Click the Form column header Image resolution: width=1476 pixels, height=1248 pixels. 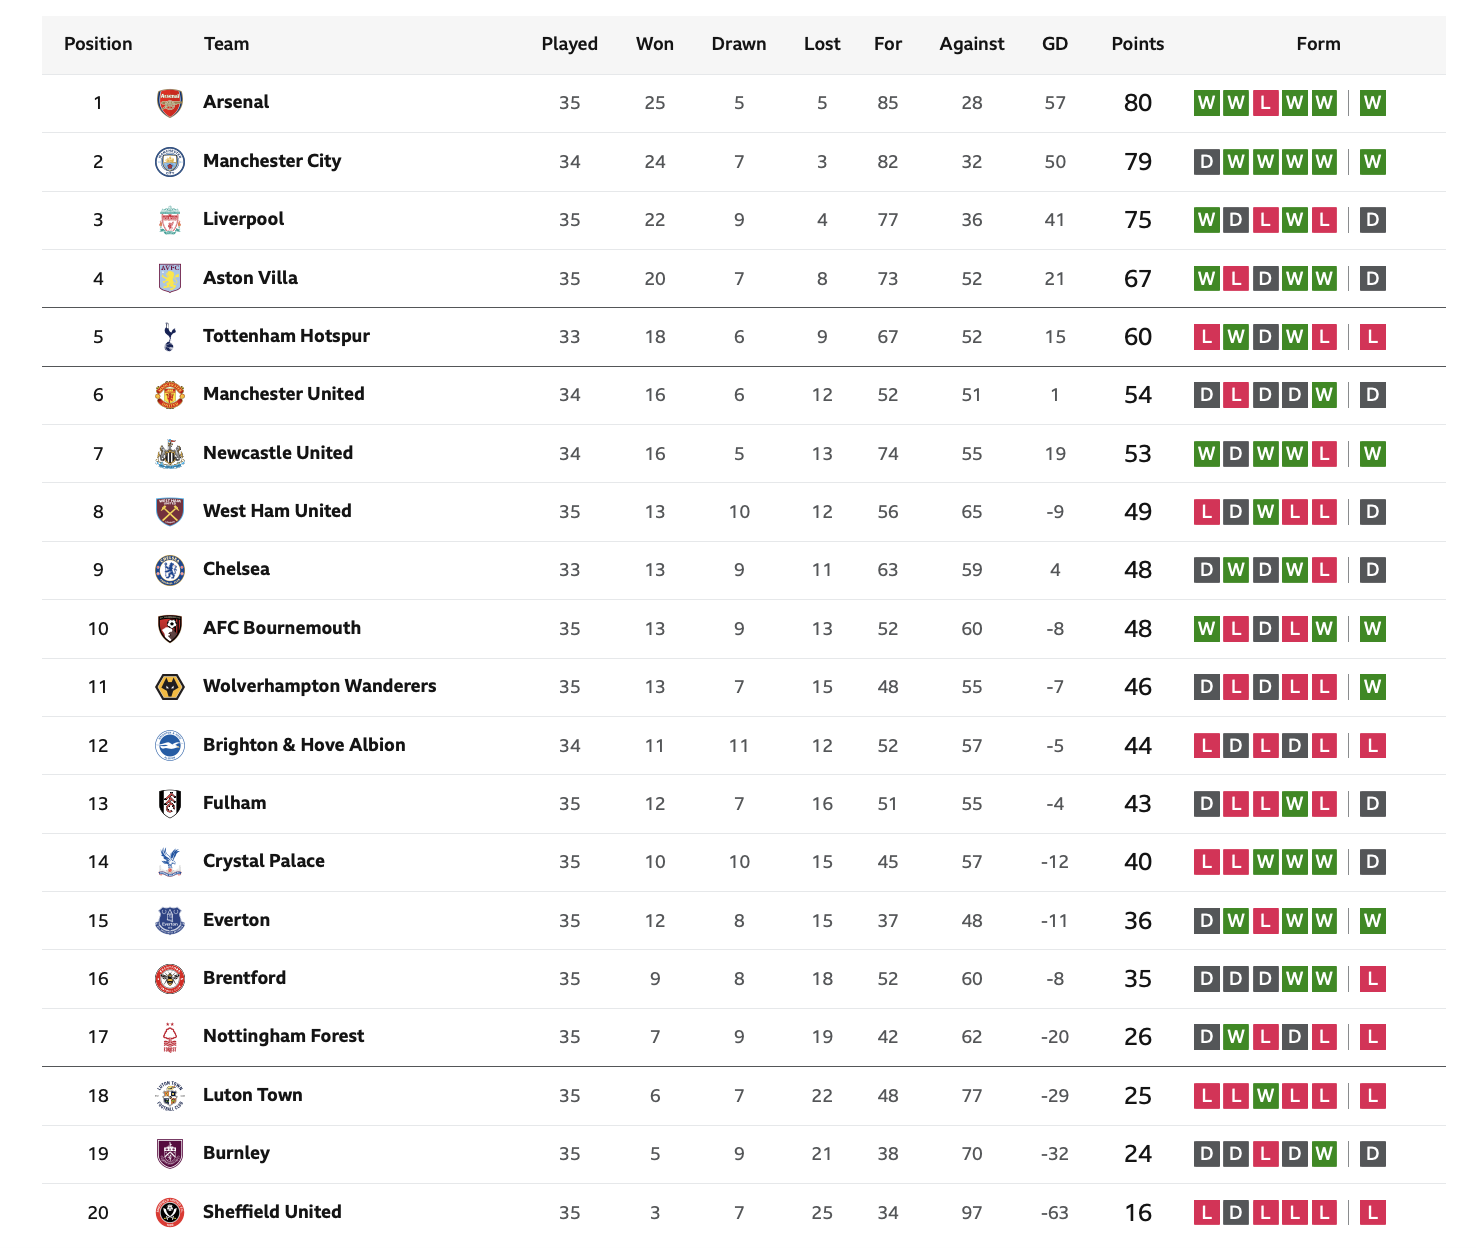coord(1318,44)
